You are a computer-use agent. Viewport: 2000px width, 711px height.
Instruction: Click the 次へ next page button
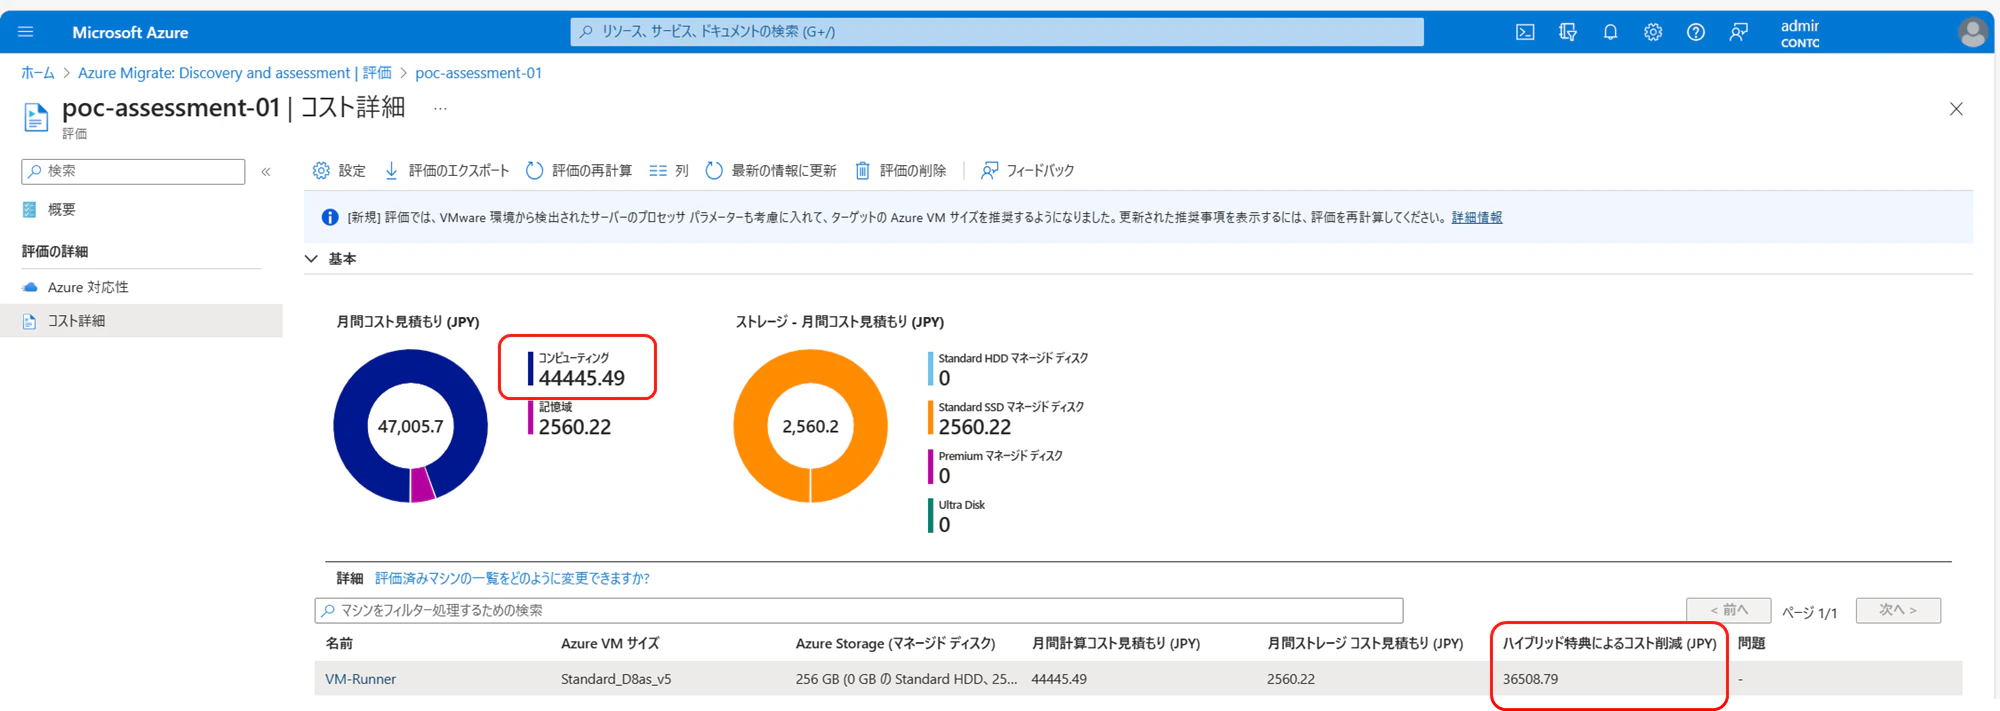[1898, 610]
